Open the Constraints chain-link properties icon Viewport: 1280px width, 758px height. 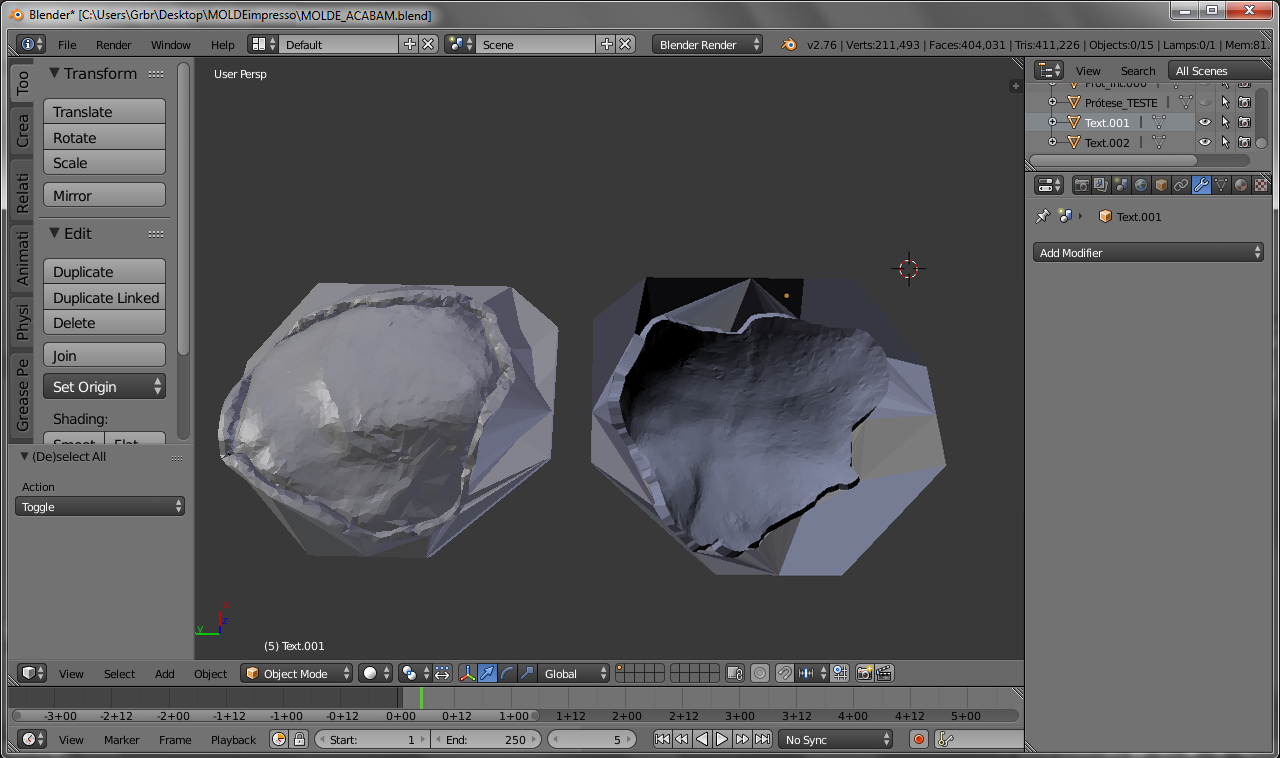[x=1181, y=185]
